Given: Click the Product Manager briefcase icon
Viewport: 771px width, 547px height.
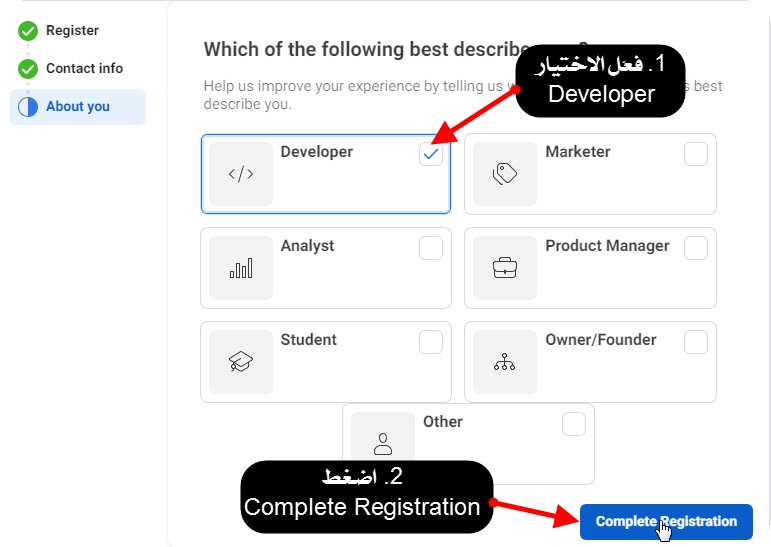Looking at the screenshot, I should coord(505,268).
